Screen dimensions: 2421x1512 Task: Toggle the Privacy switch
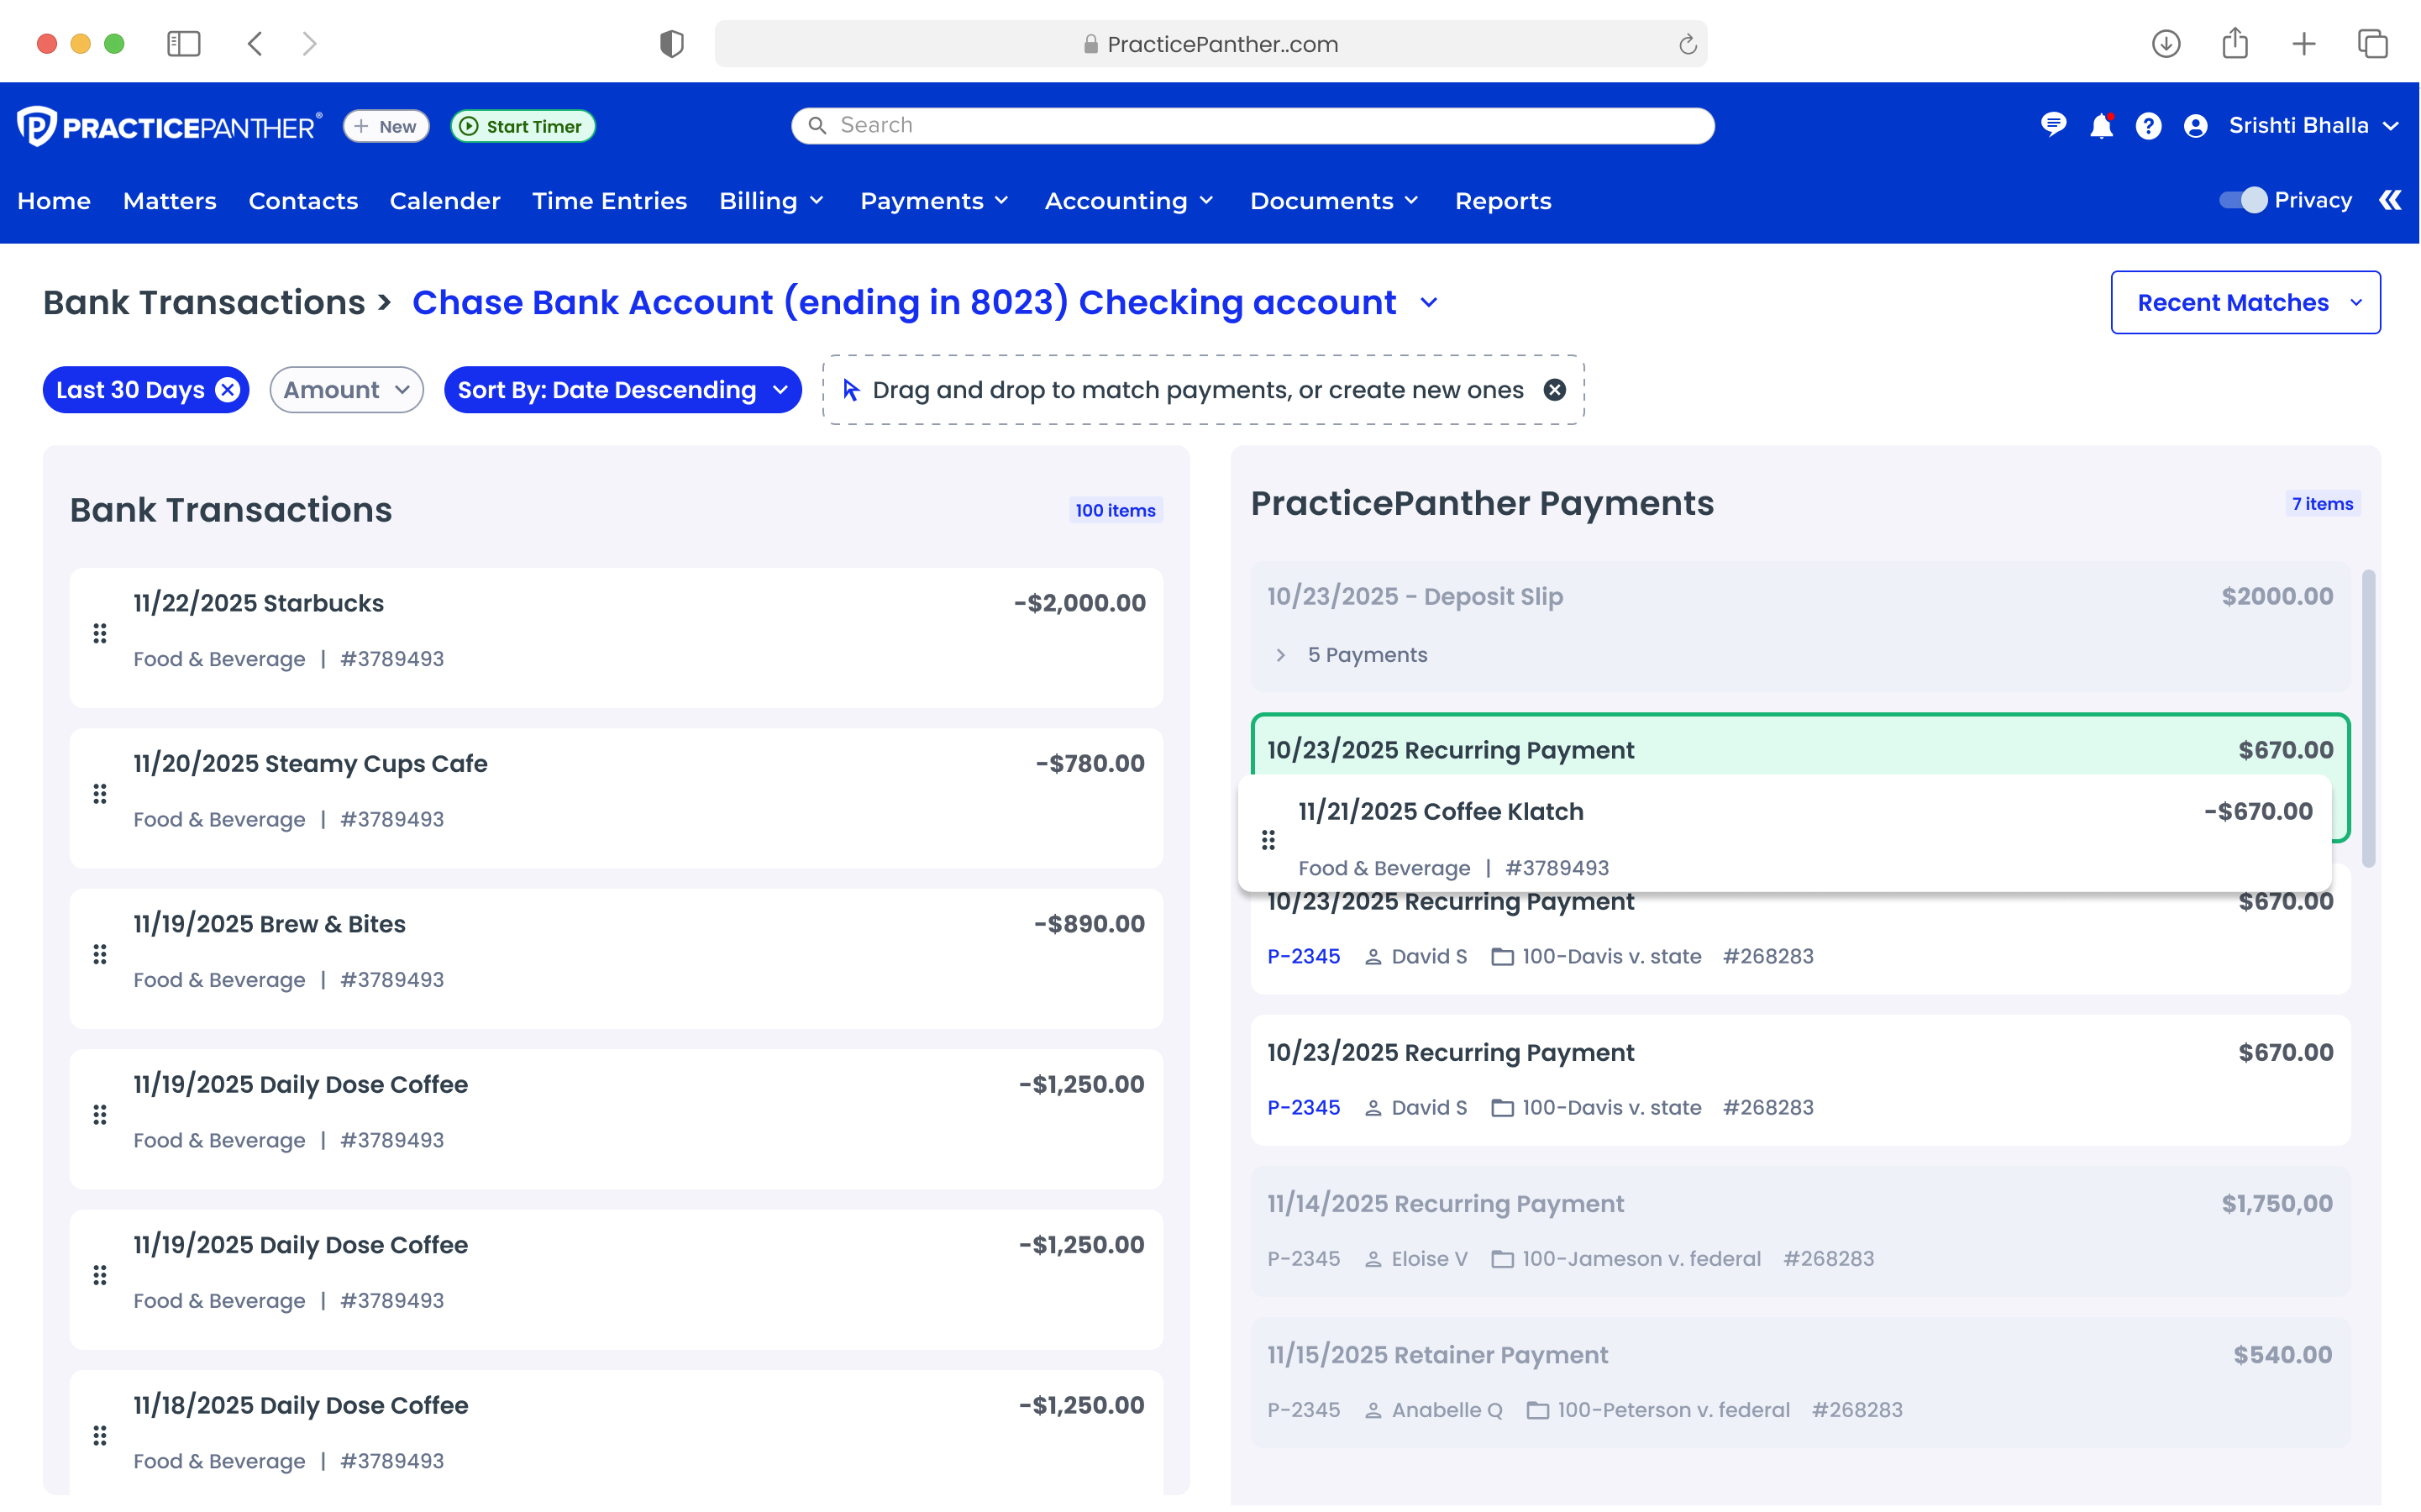(x=2245, y=200)
